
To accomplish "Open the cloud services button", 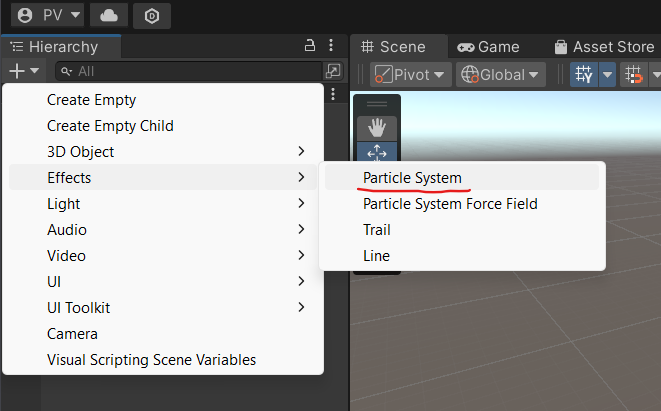I will (108, 15).
